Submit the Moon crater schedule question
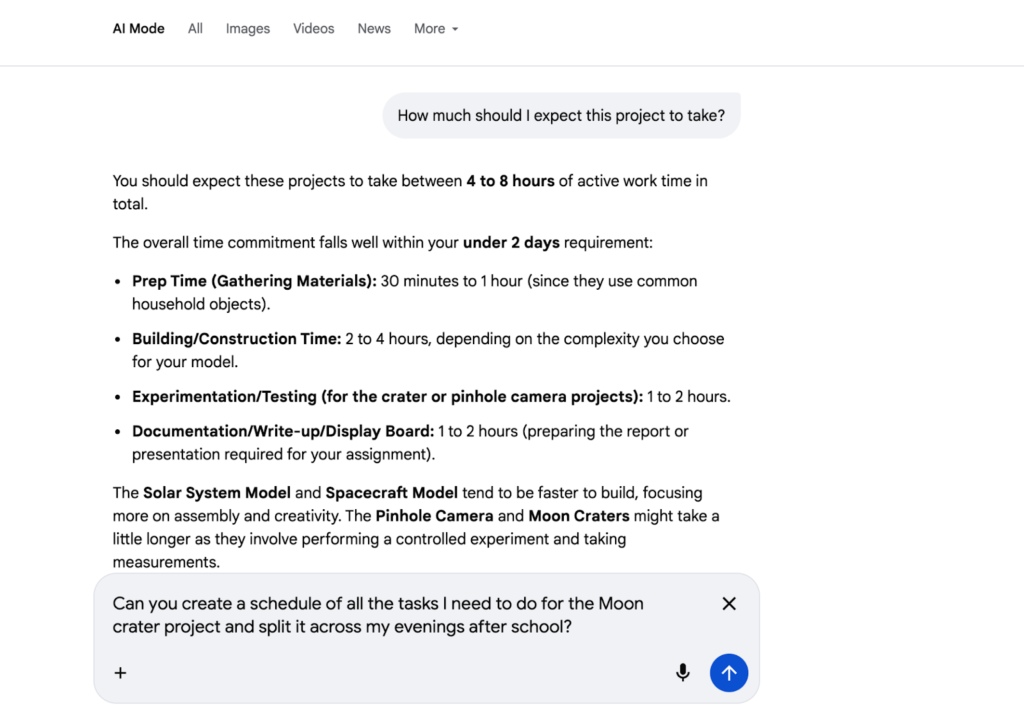The image size is (1024, 719). [729, 673]
